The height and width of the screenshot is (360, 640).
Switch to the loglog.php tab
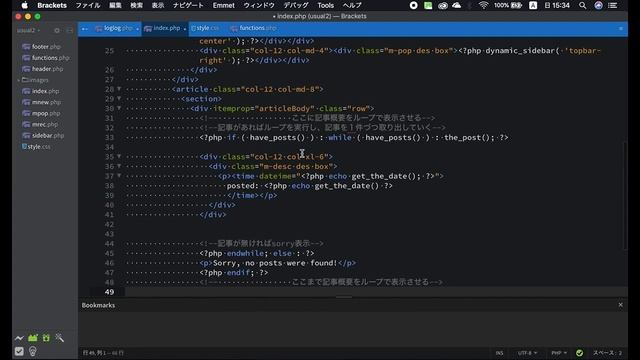point(114,28)
